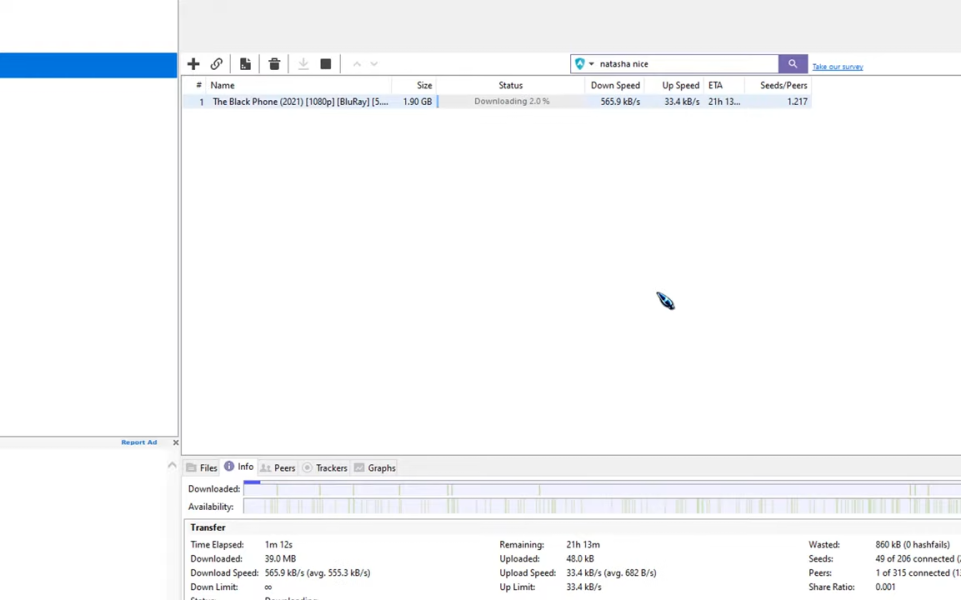Open search provider dropdown arrow
The width and height of the screenshot is (961, 600).
pos(591,64)
